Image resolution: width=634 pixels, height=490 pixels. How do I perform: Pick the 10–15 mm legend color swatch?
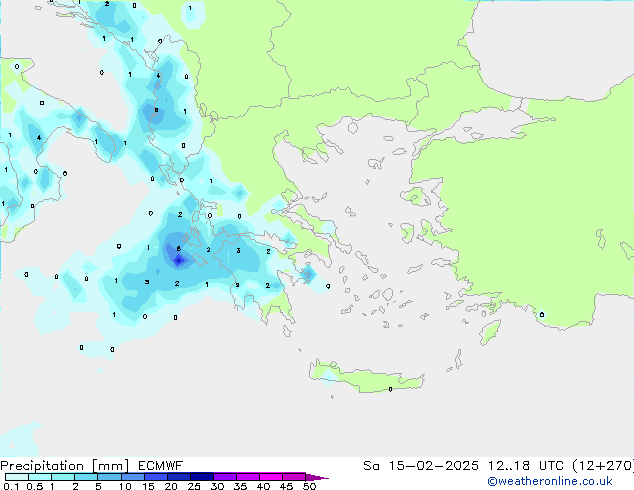(132, 477)
